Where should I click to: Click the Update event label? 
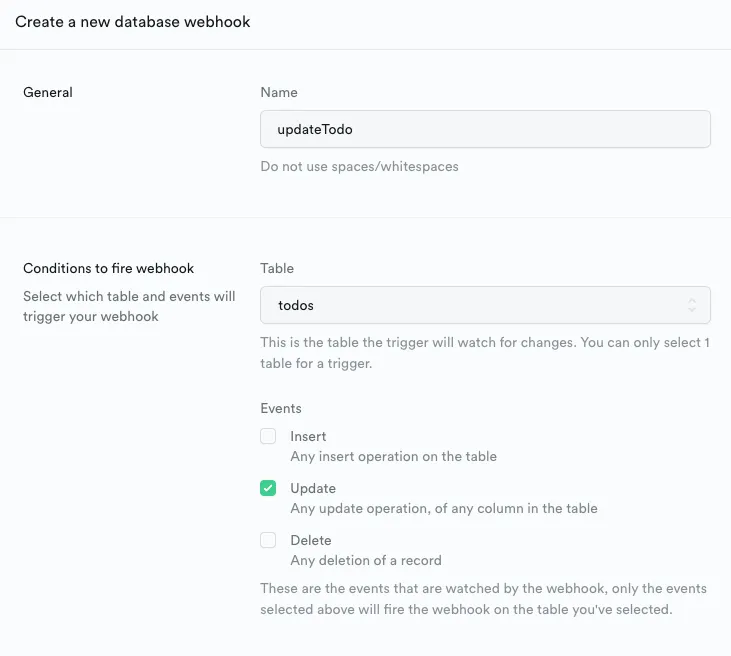[313, 488]
